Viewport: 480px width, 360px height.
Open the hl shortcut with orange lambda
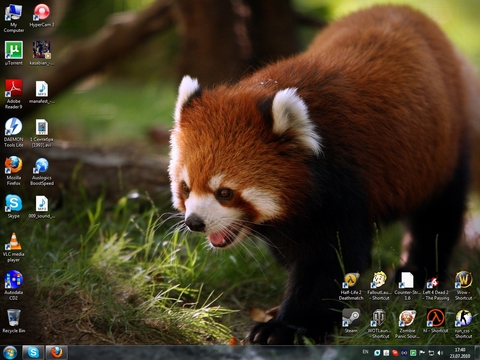[436, 321]
